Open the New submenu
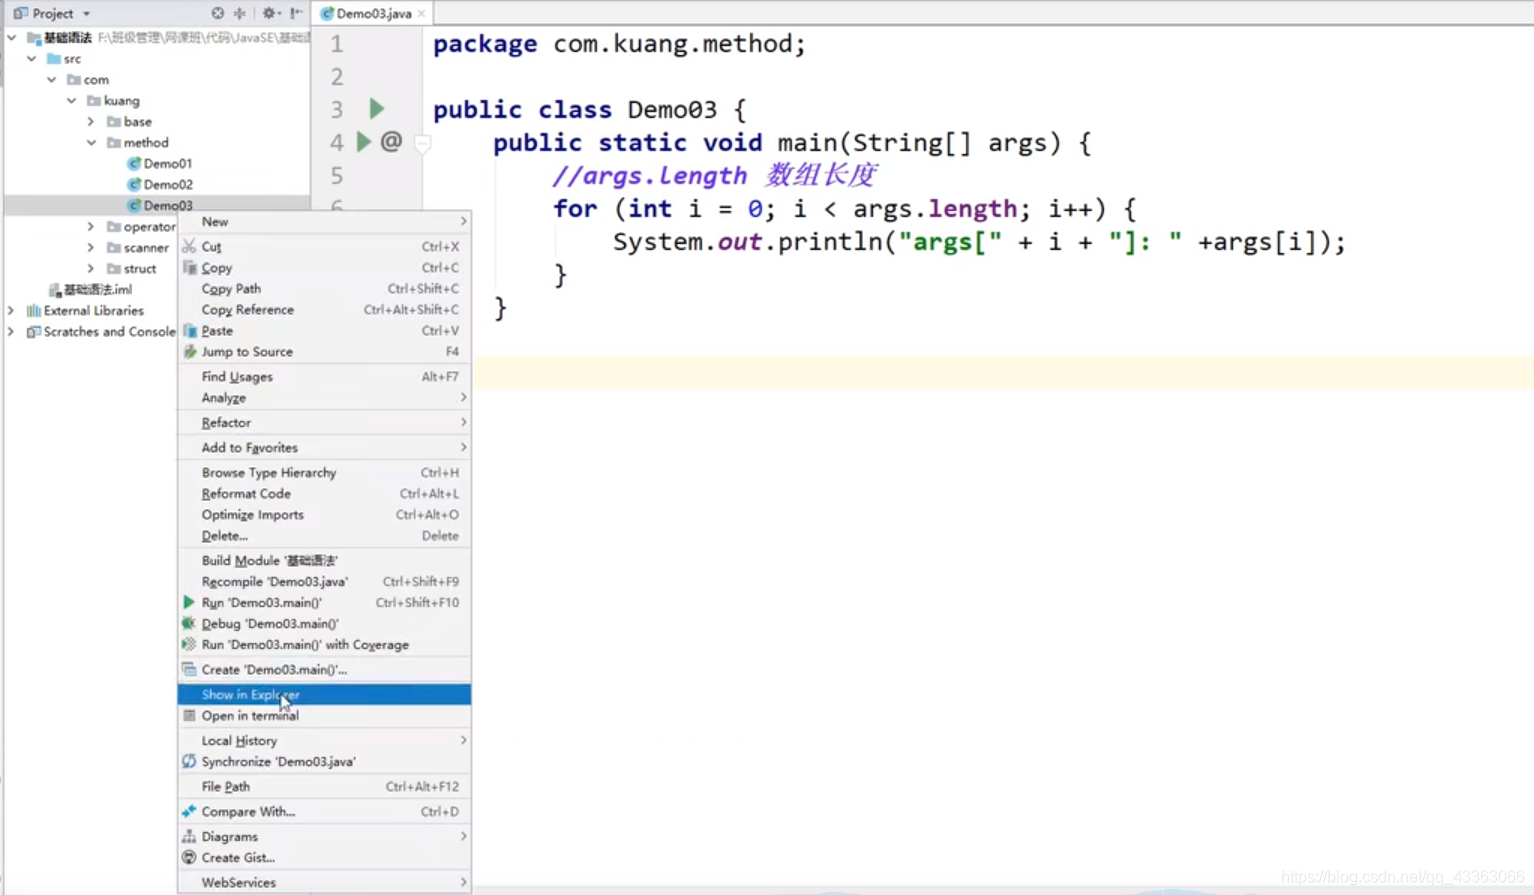Screen dimensions: 1534x895 tap(324, 221)
